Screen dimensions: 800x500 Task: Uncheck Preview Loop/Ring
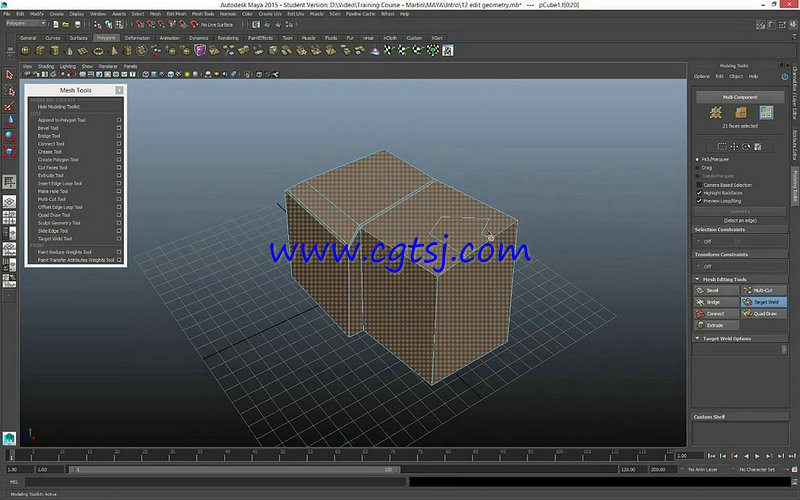click(x=699, y=201)
